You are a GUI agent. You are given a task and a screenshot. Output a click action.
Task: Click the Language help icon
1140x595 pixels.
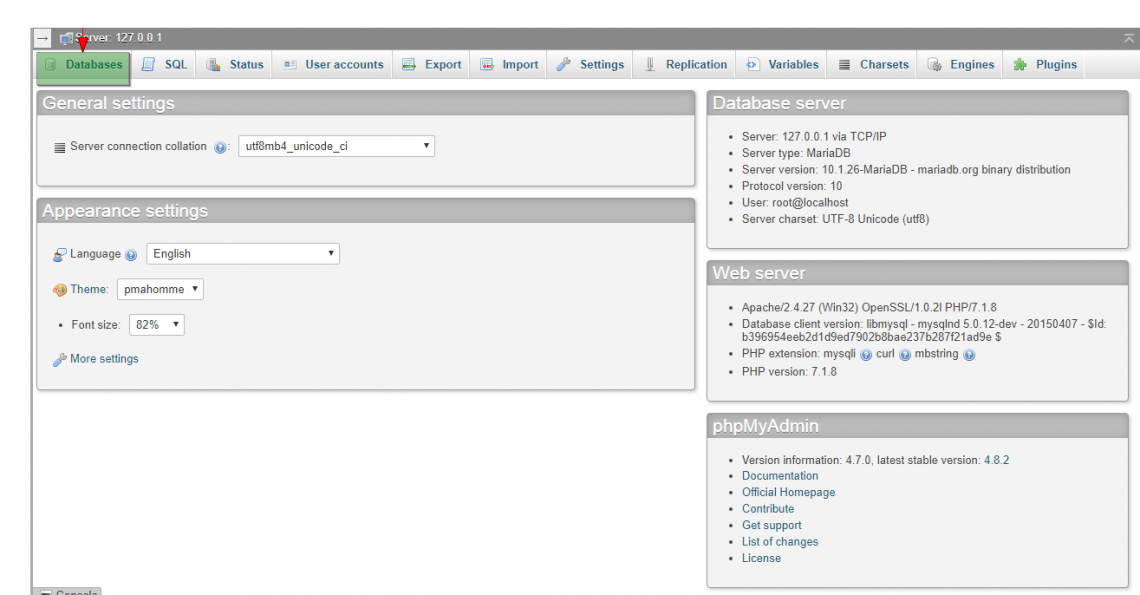(x=131, y=254)
